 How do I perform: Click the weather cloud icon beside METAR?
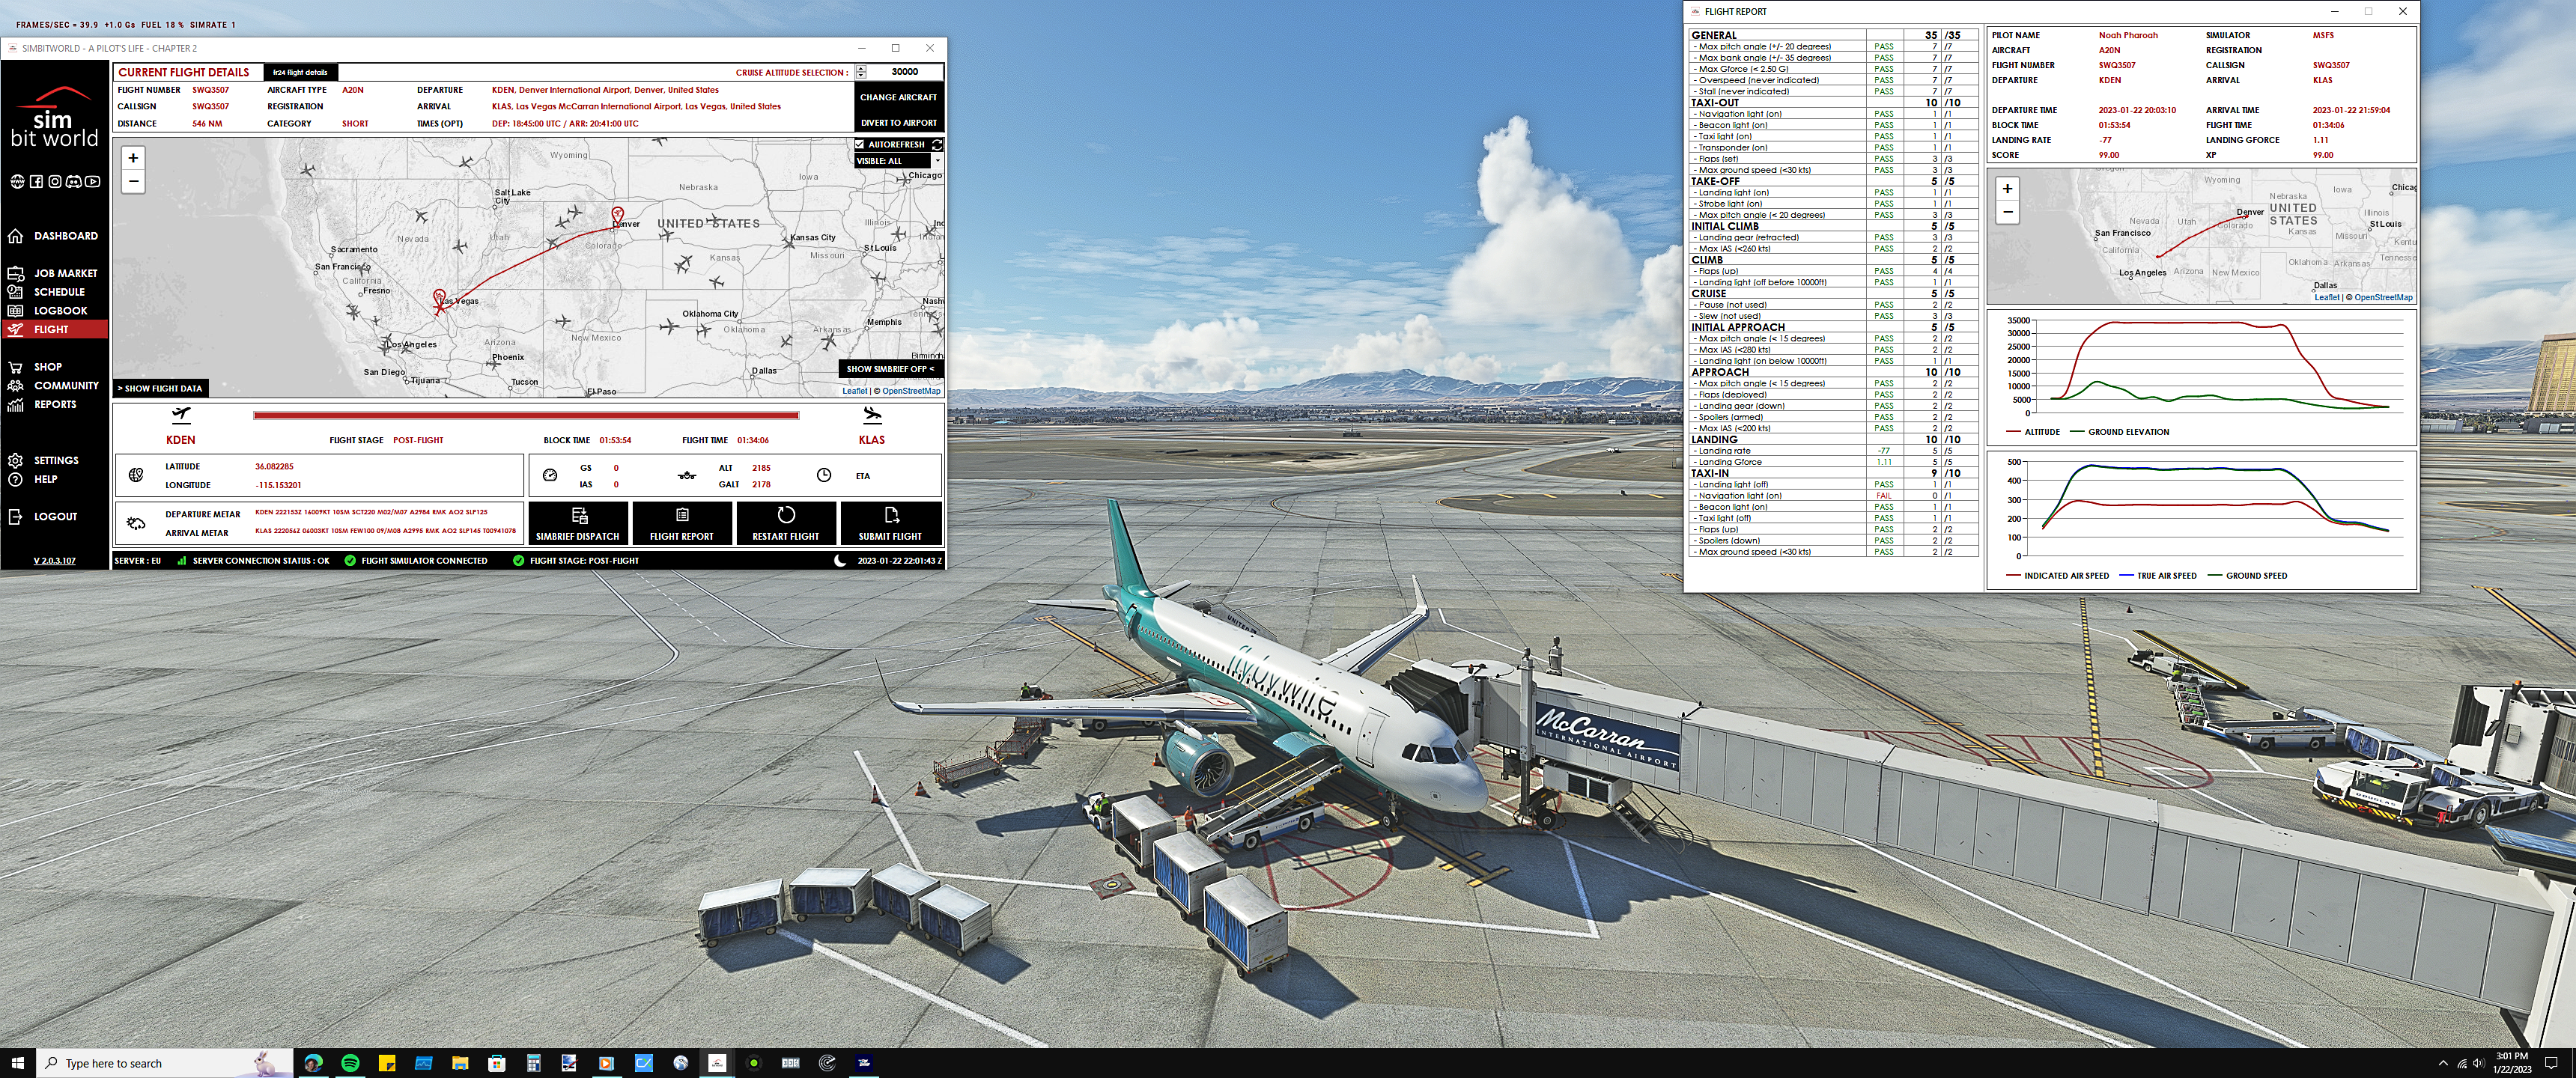pos(136,523)
